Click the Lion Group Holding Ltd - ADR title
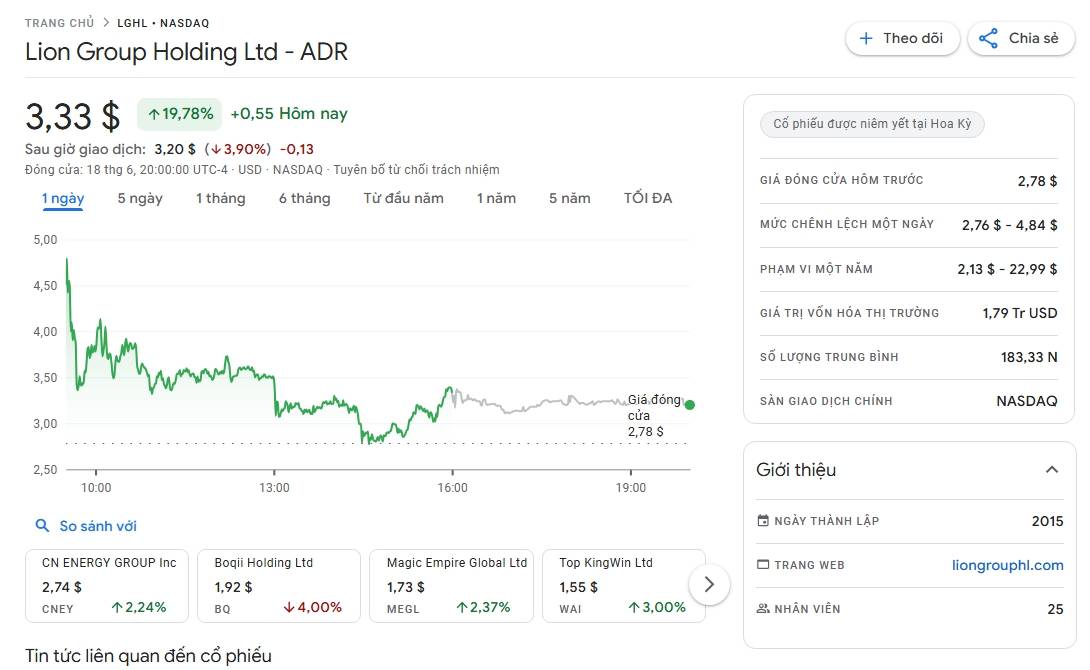This screenshot has height=670, width=1090. 186,52
